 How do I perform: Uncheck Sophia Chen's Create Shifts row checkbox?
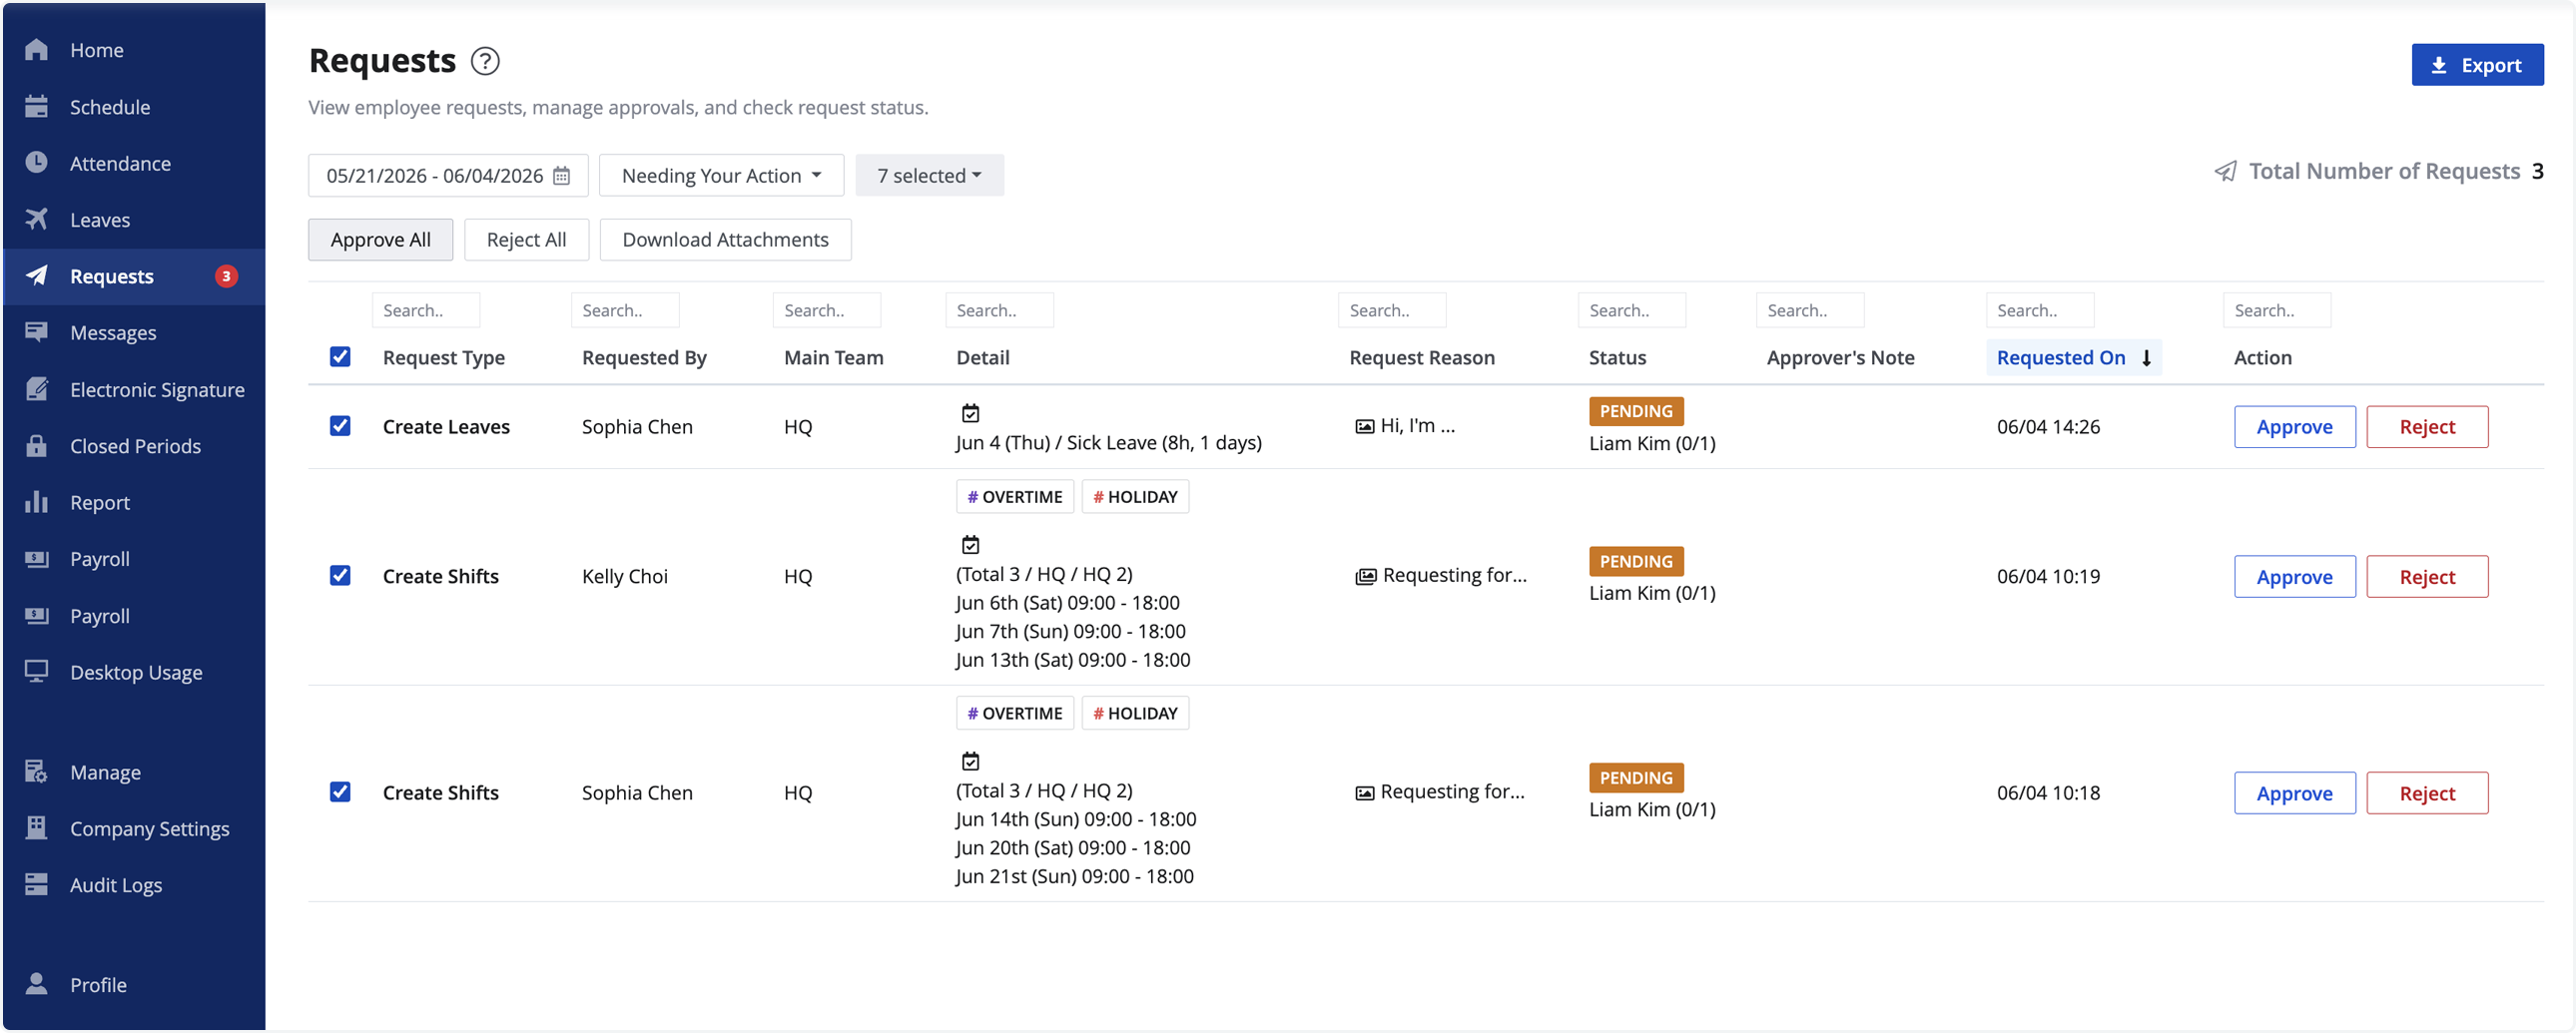[x=340, y=792]
